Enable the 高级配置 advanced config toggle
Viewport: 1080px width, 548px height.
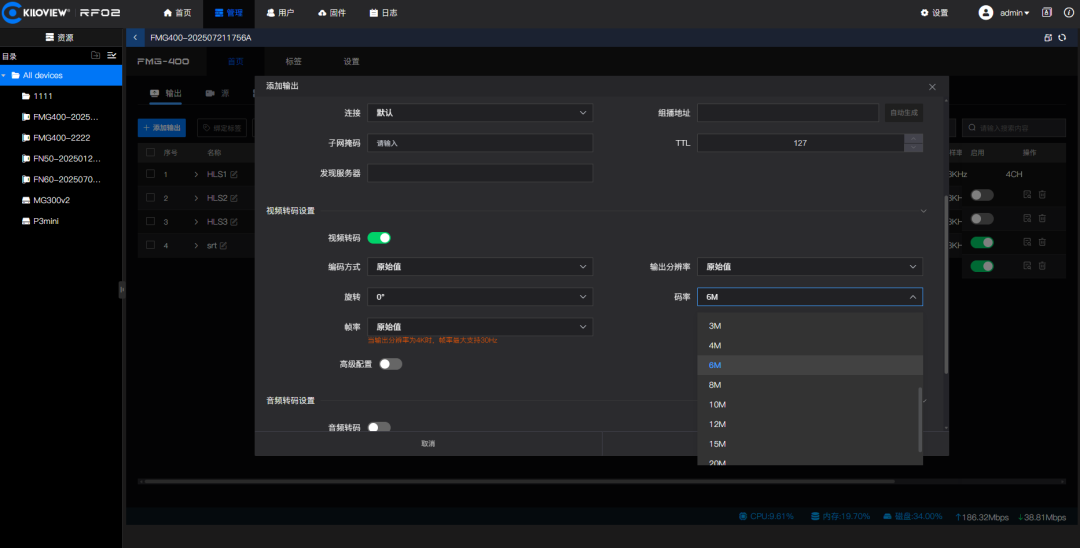click(390, 364)
